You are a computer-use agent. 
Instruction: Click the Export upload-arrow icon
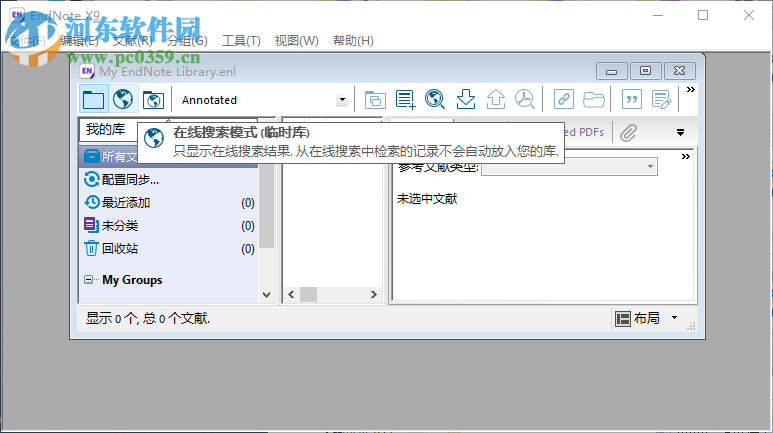click(495, 100)
